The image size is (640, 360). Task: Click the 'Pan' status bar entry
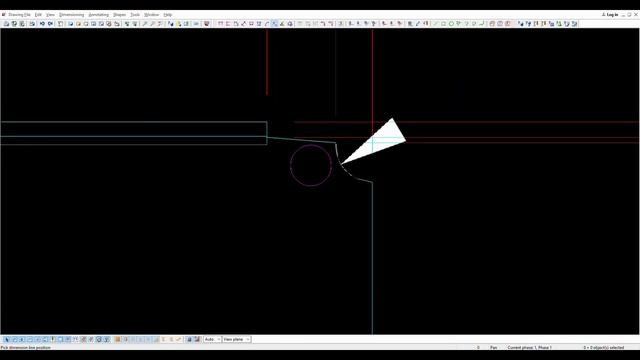(493, 347)
